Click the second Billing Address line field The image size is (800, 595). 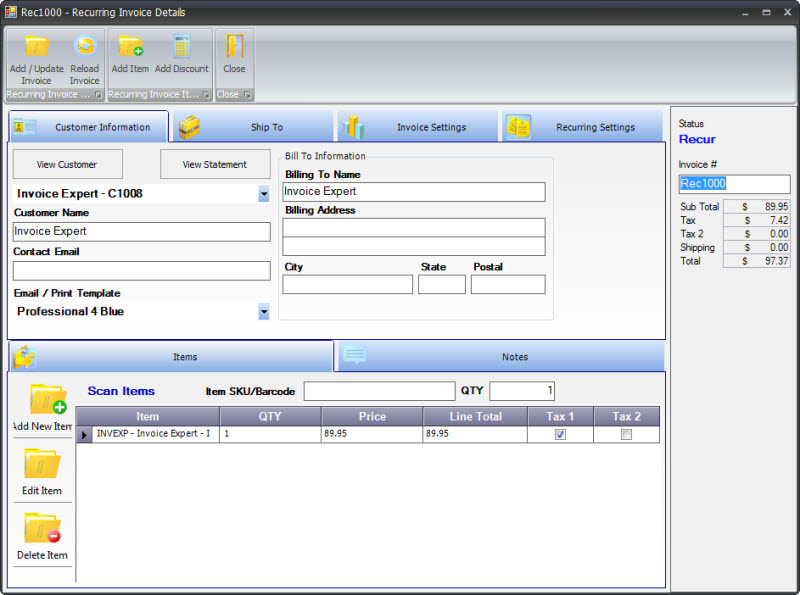point(414,246)
